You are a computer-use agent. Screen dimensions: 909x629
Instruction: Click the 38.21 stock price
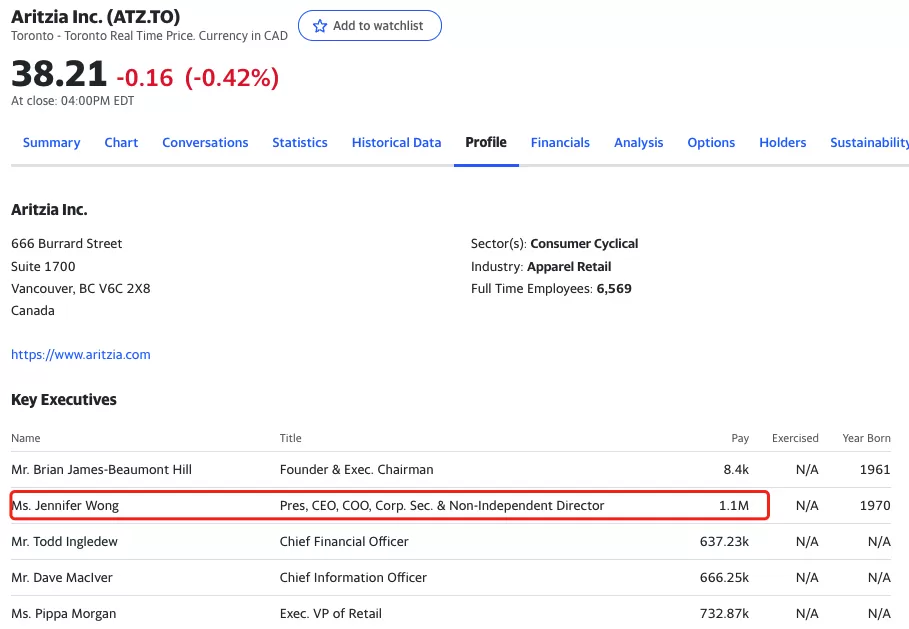[59, 74]
